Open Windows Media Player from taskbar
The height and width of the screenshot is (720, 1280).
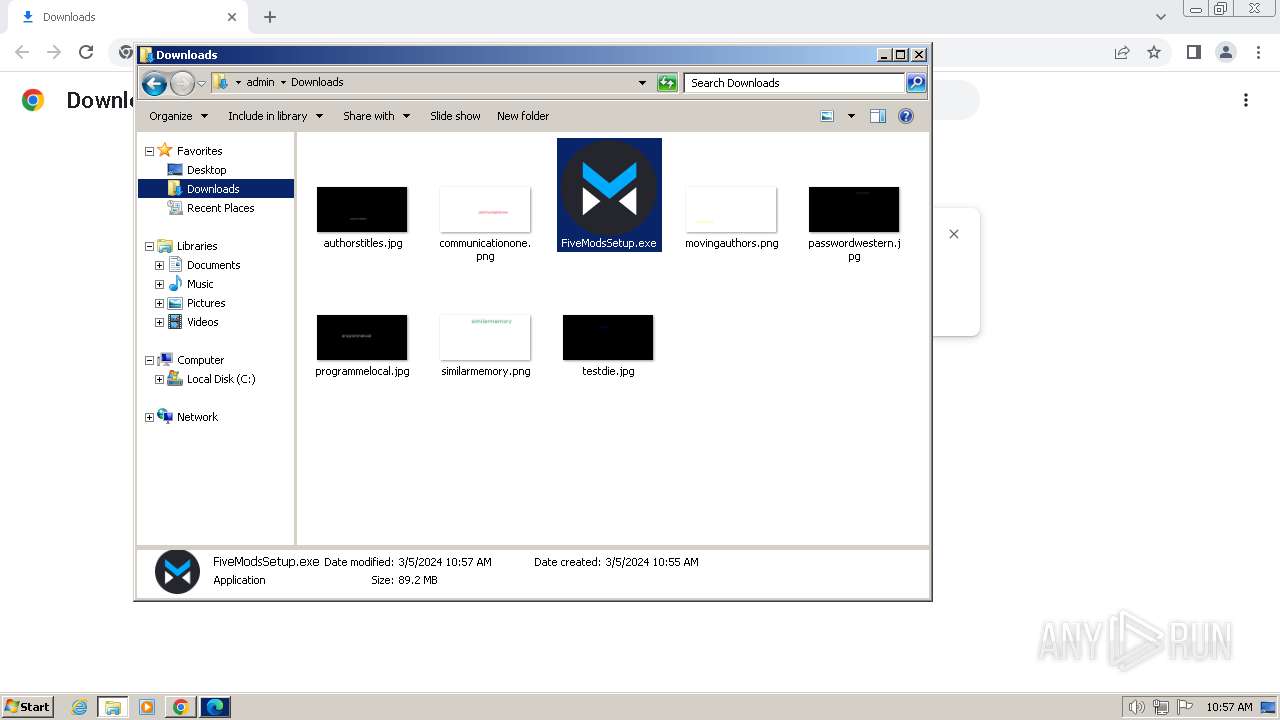[x=147, y=707]
